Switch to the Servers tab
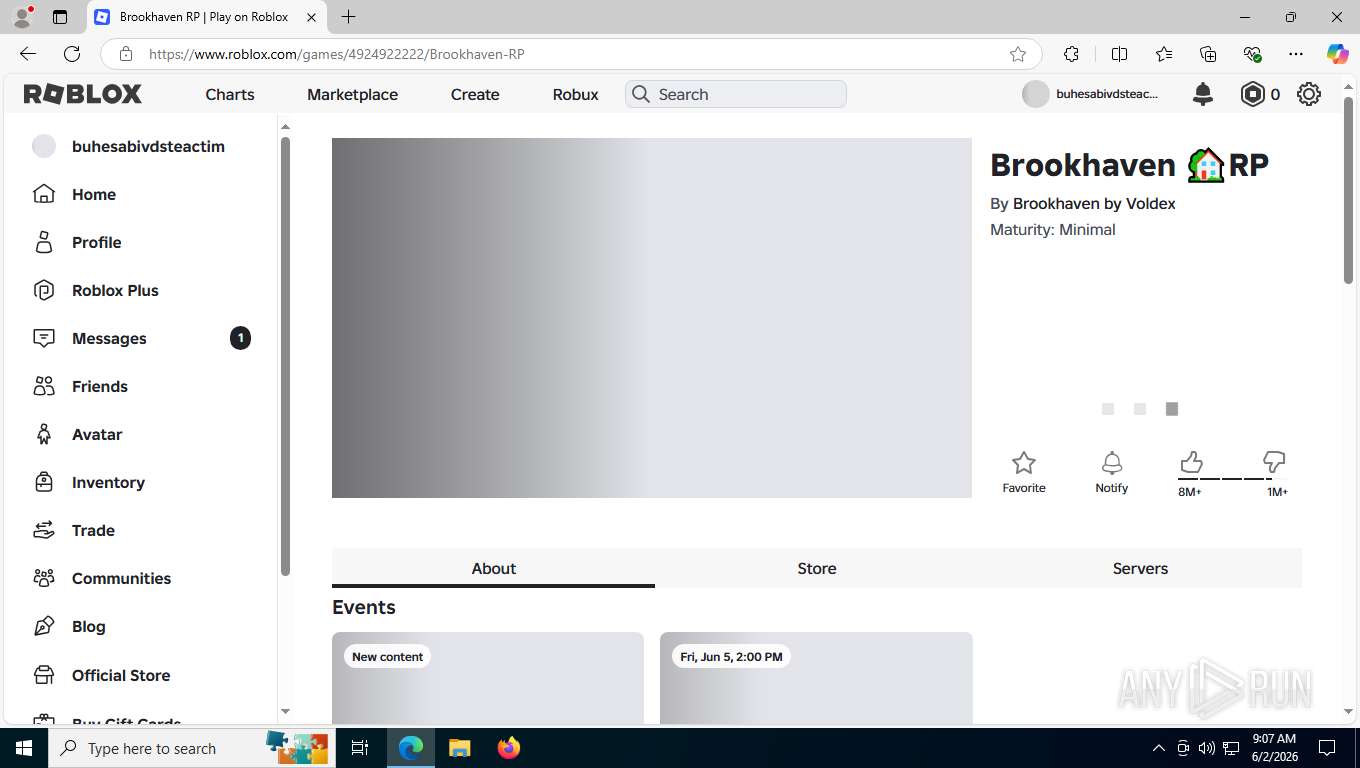 pos(1140,568)
